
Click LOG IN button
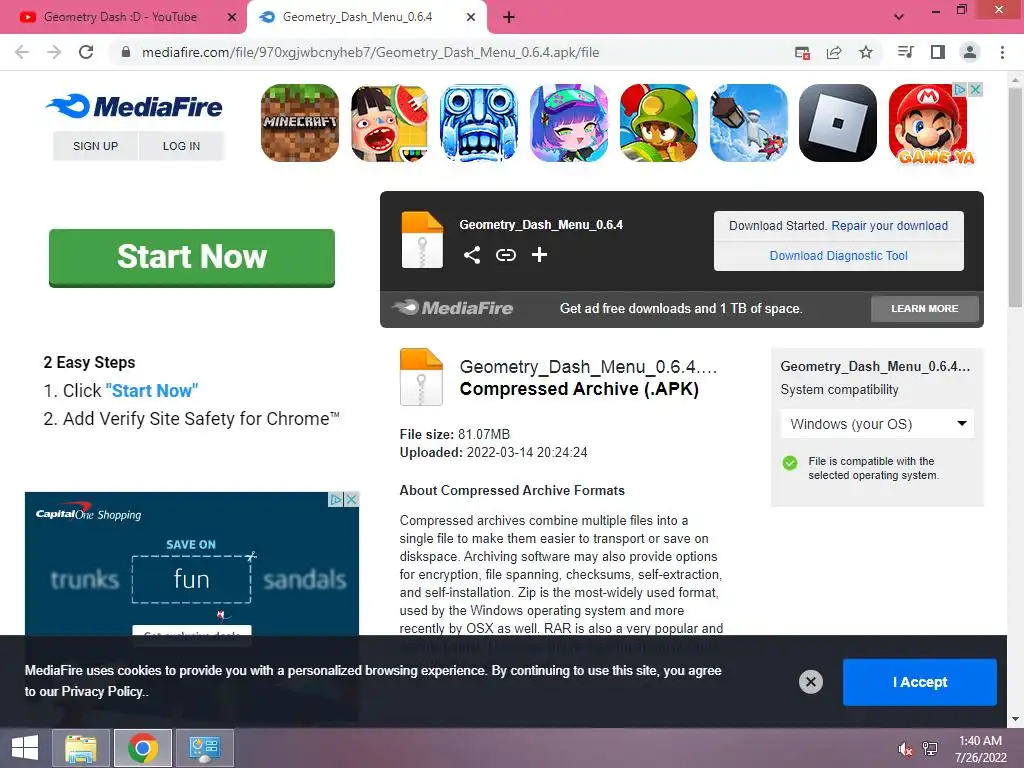click(182, 146)
